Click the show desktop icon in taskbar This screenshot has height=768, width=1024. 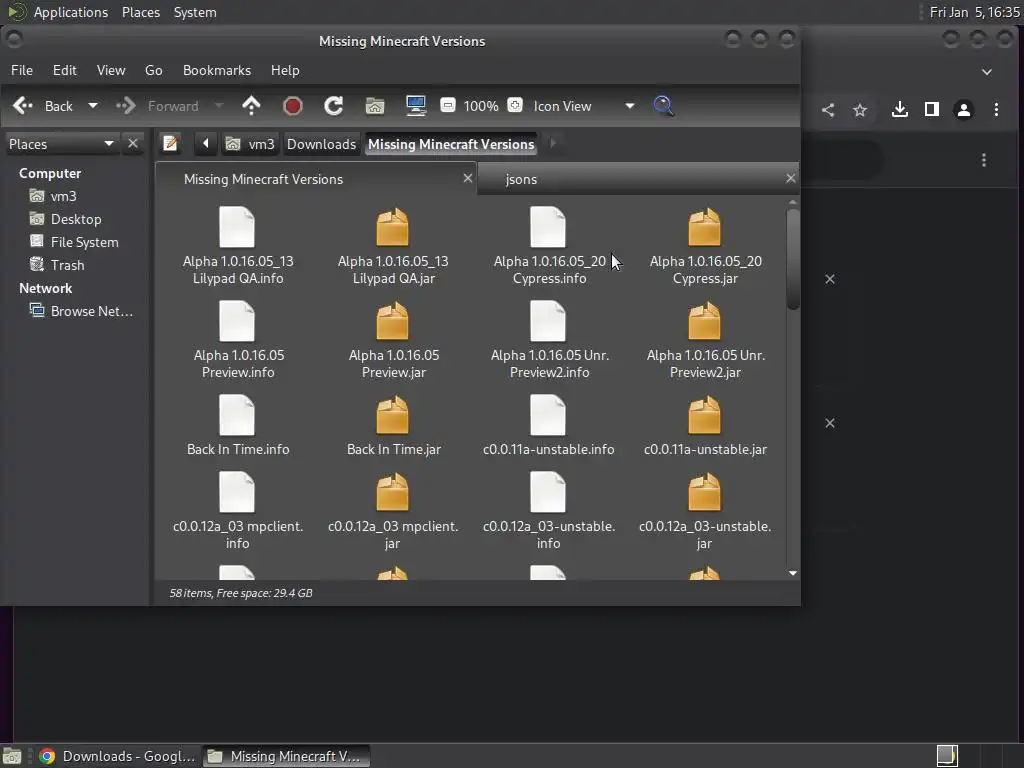pyautogui.click(x=12, y=756)
